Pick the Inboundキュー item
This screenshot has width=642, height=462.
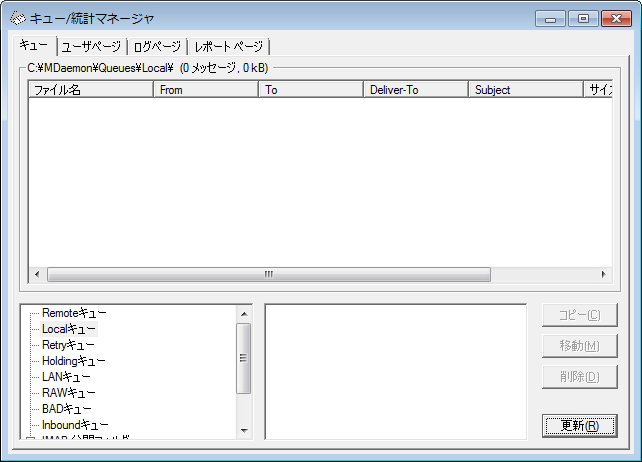click(75, 425)
